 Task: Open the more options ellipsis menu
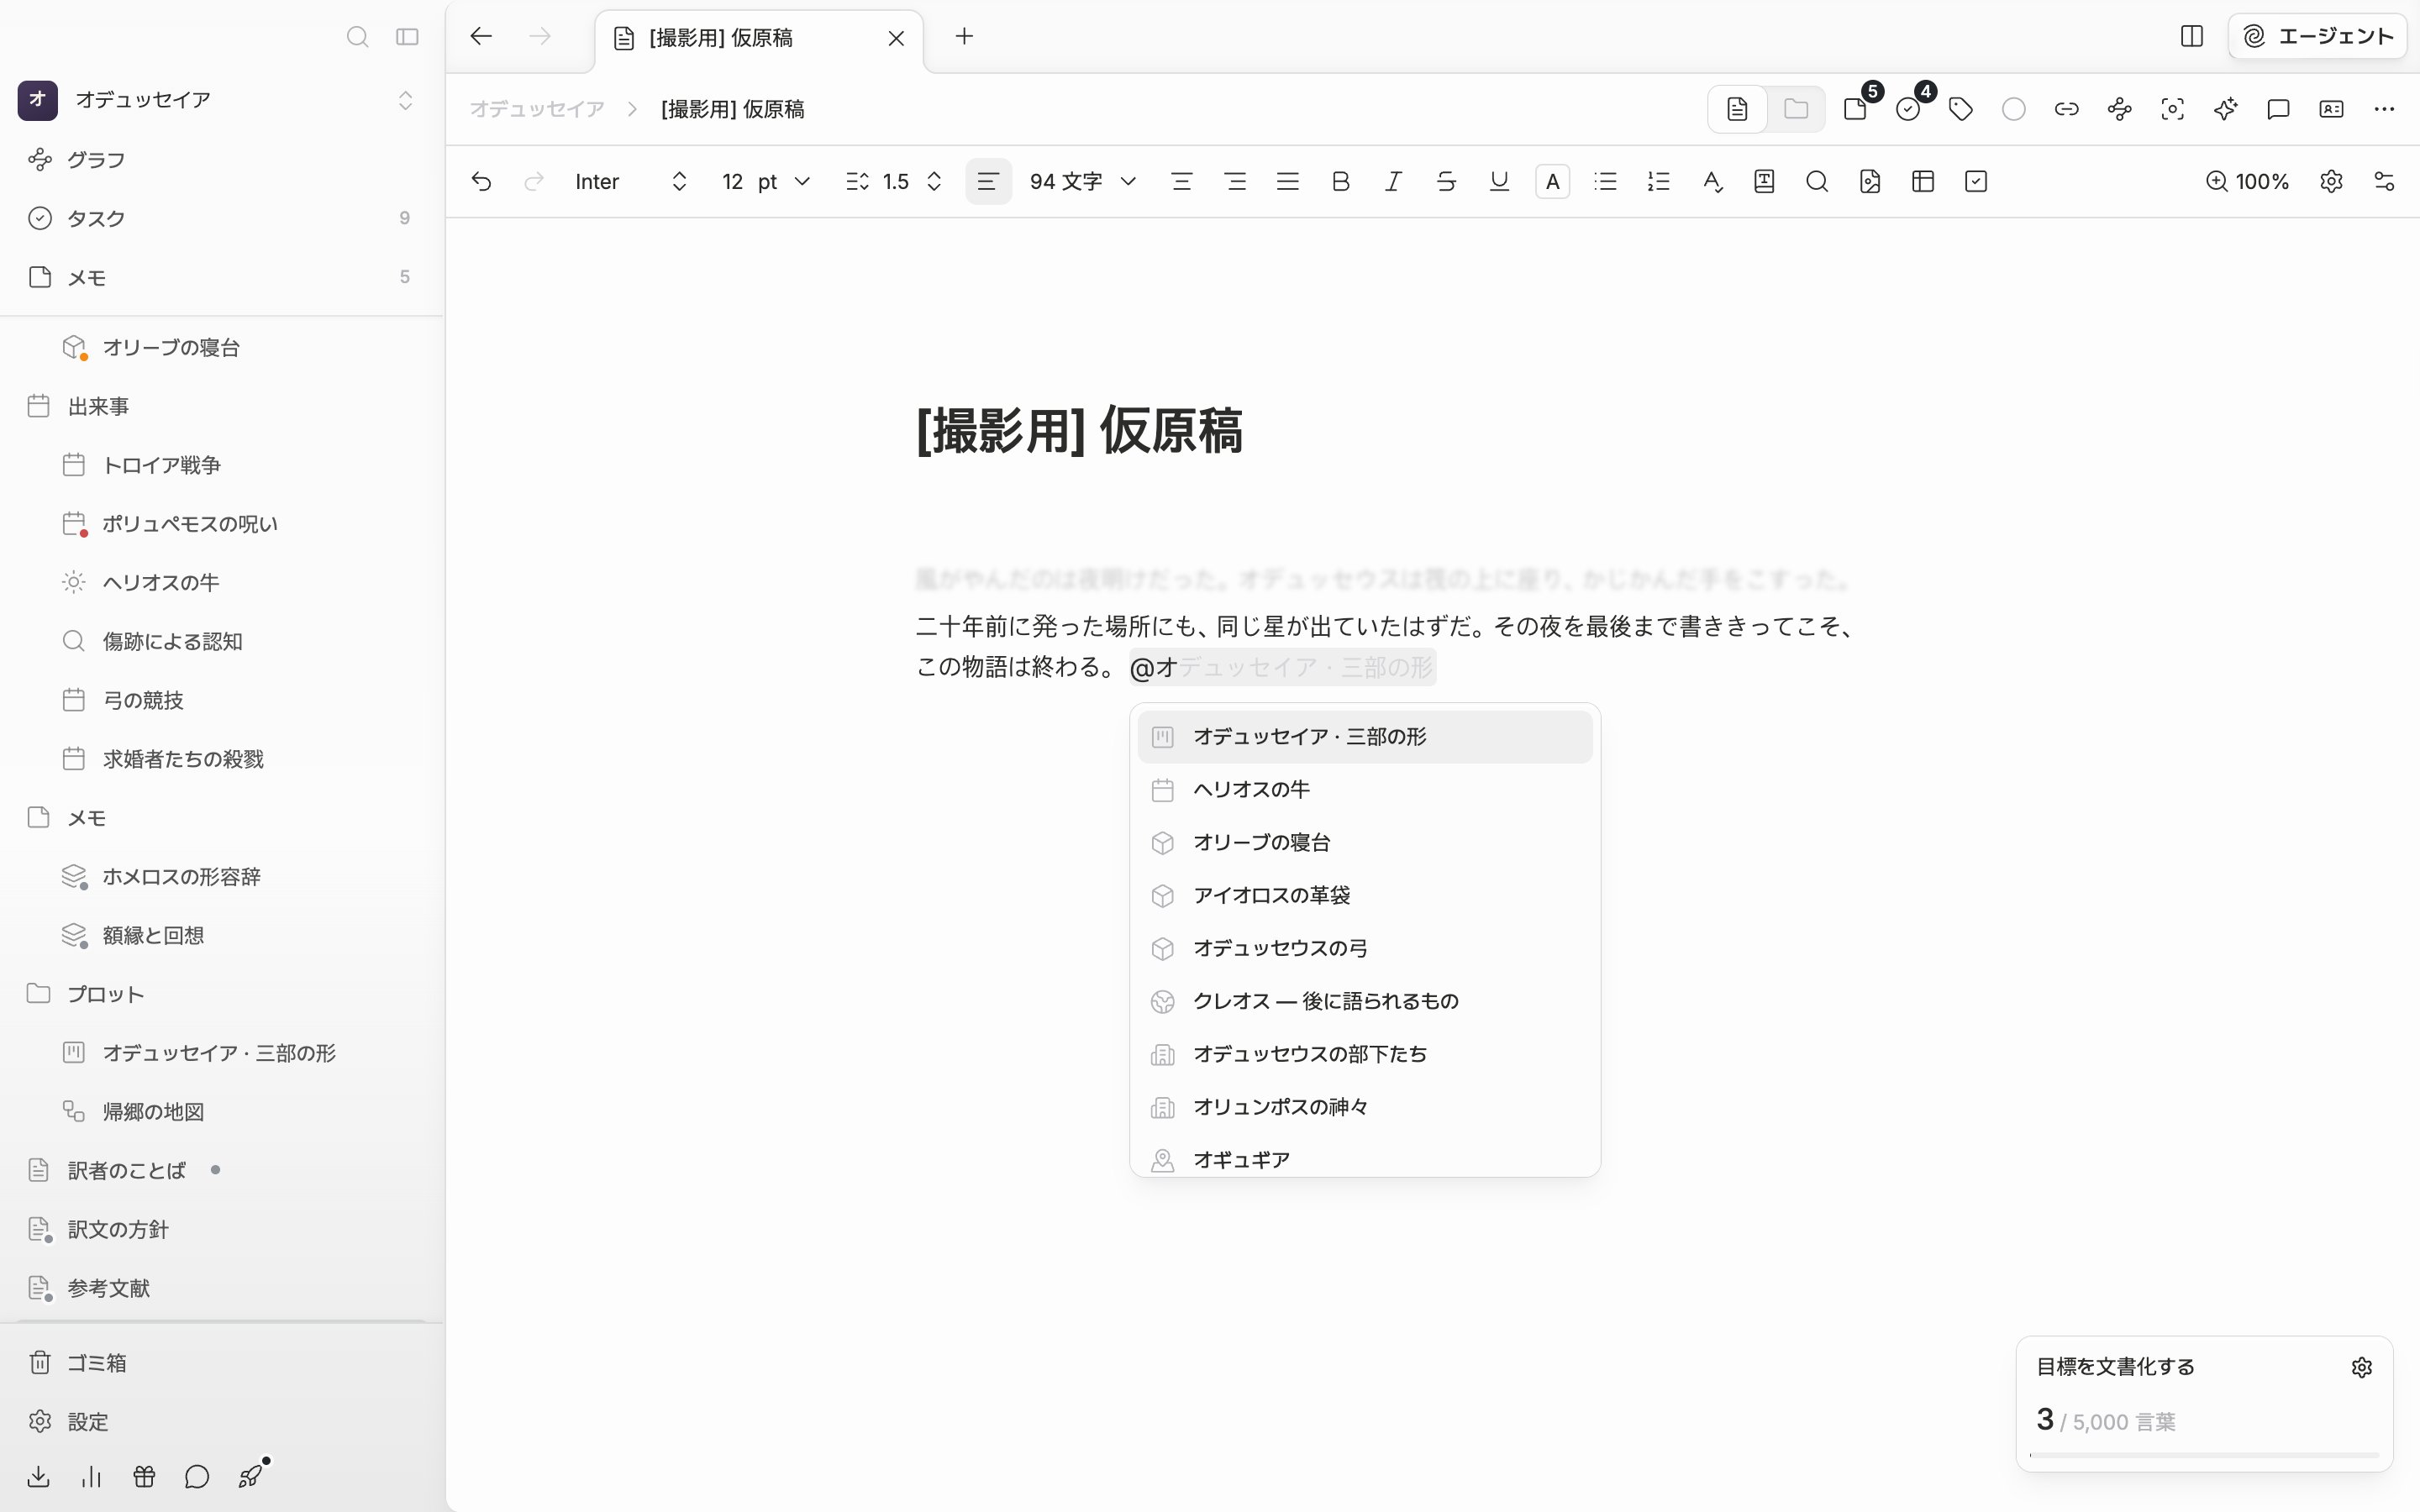pos(2384,109)
